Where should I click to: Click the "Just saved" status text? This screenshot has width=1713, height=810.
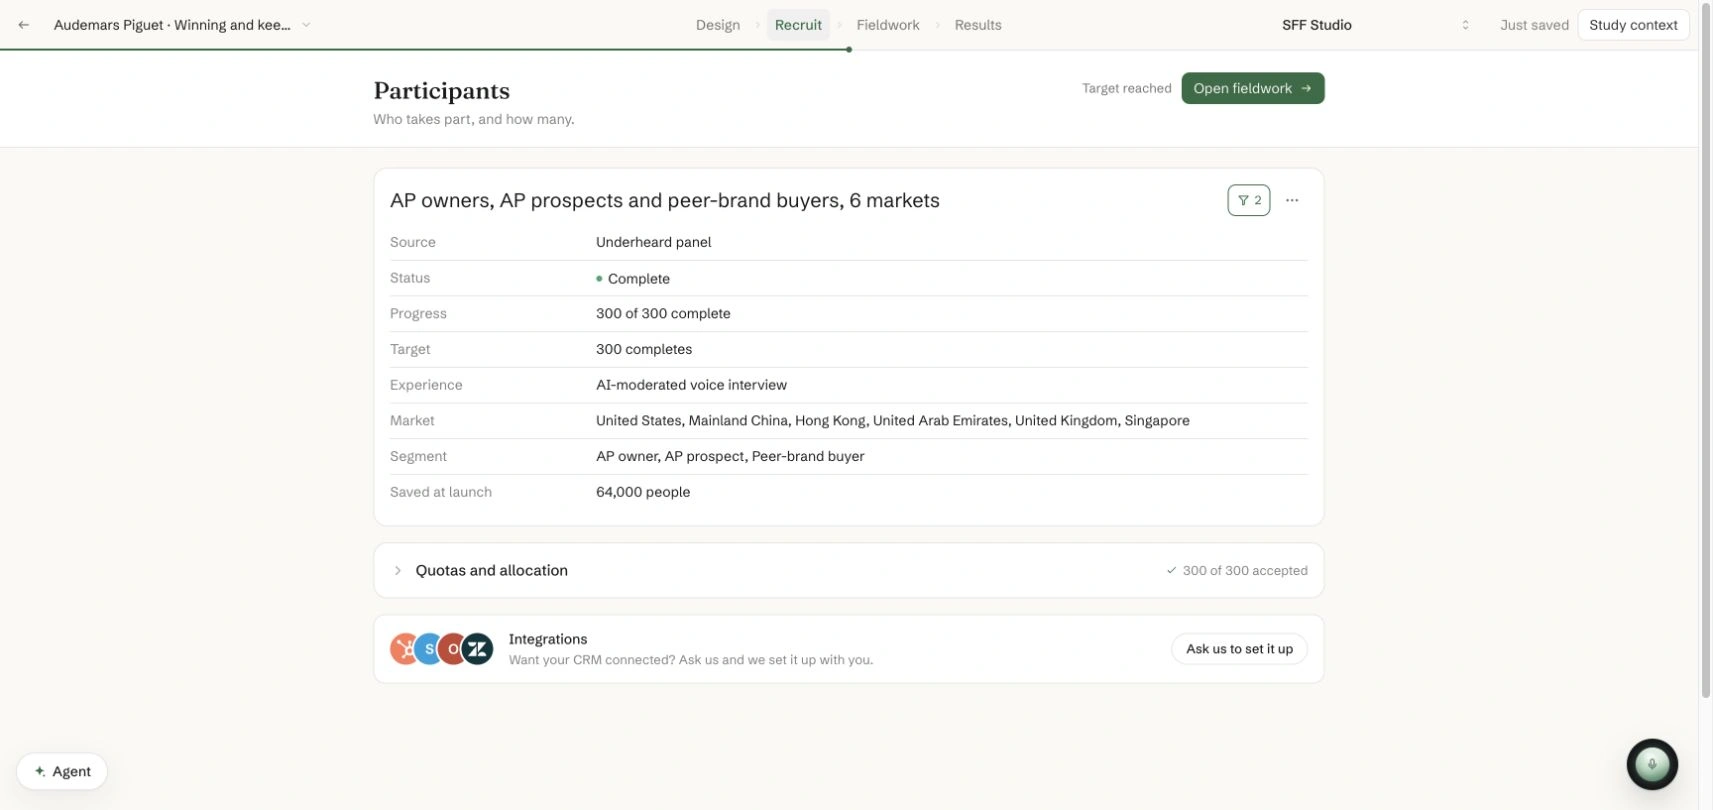pyautogui.click(x=1534, y=25)
